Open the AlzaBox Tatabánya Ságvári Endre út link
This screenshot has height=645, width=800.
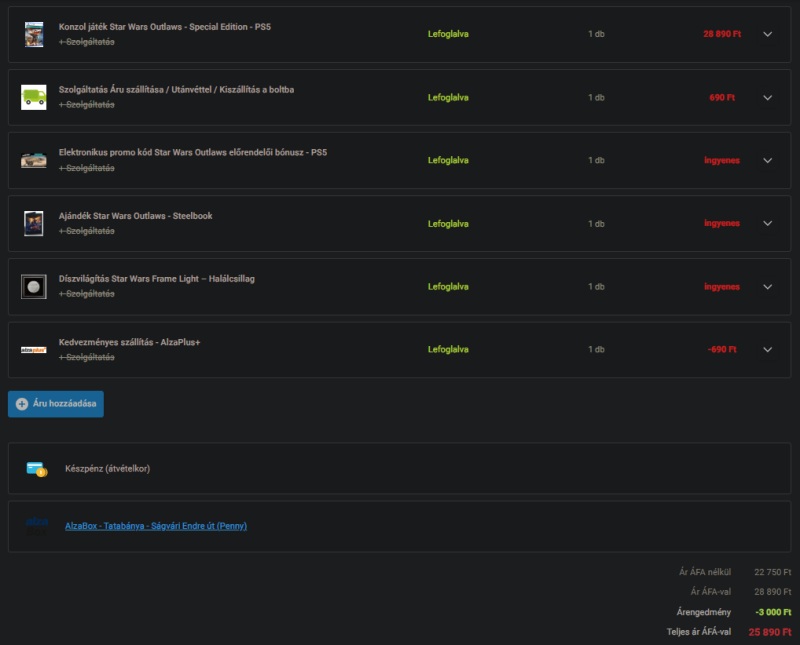coord(156,526)
